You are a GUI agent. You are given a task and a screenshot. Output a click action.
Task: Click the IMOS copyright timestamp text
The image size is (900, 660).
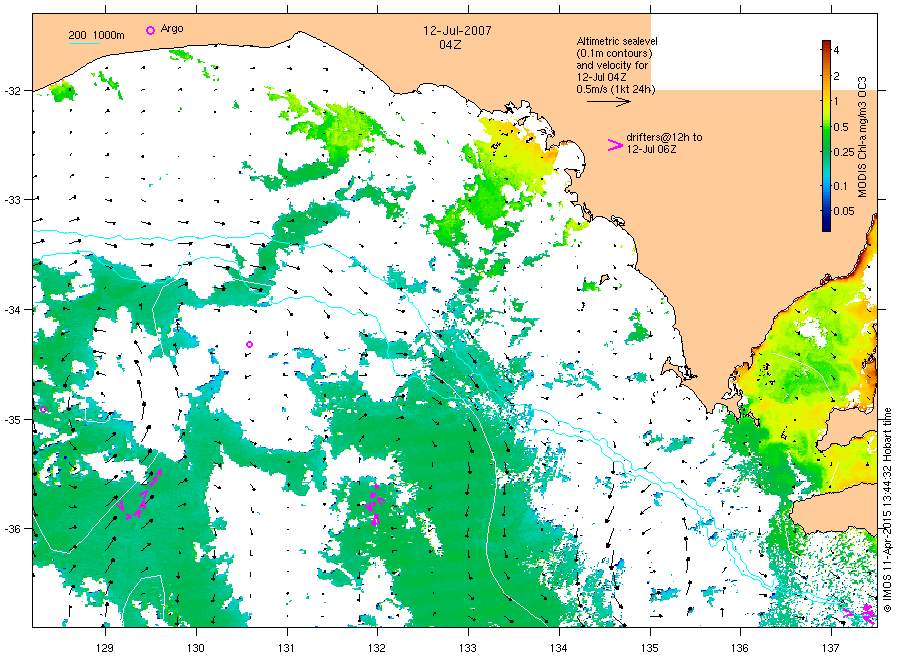coord(887,510)
